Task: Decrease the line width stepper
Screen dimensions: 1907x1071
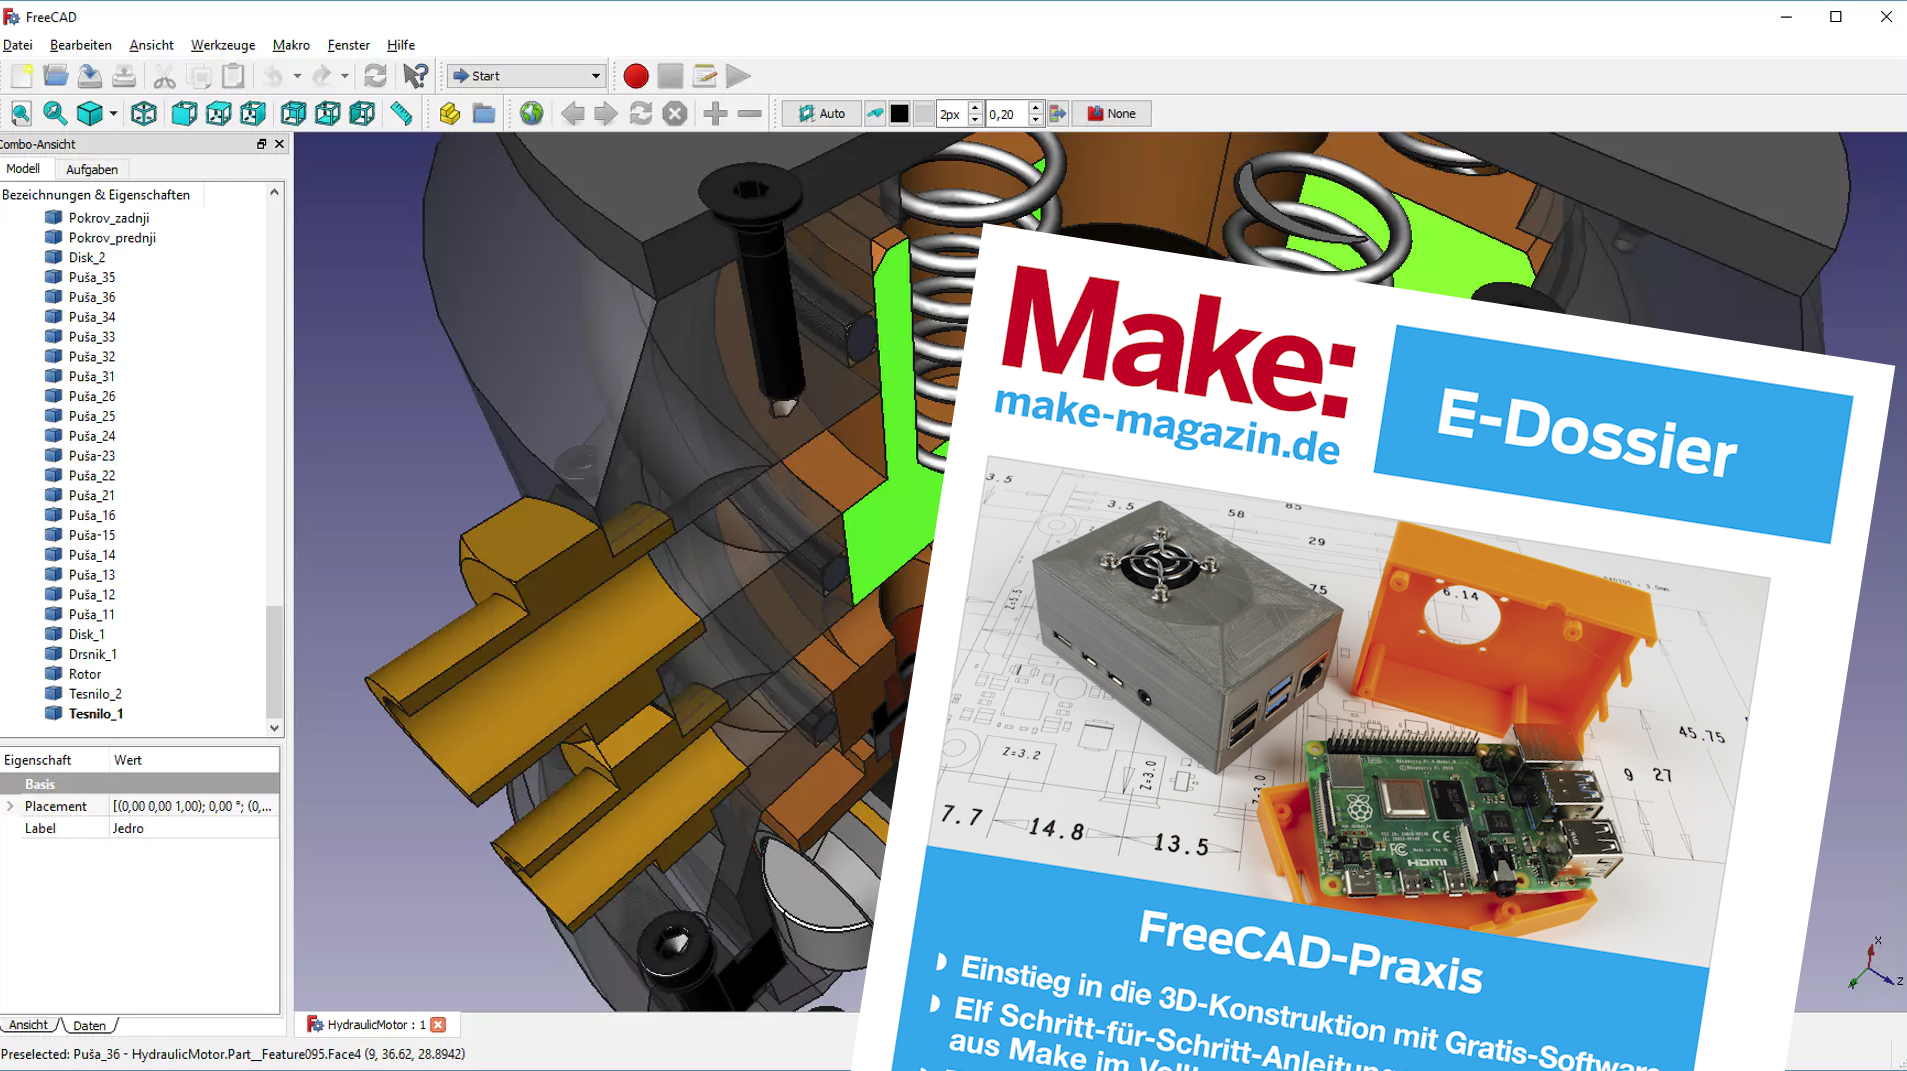Action: coord(975,120)
